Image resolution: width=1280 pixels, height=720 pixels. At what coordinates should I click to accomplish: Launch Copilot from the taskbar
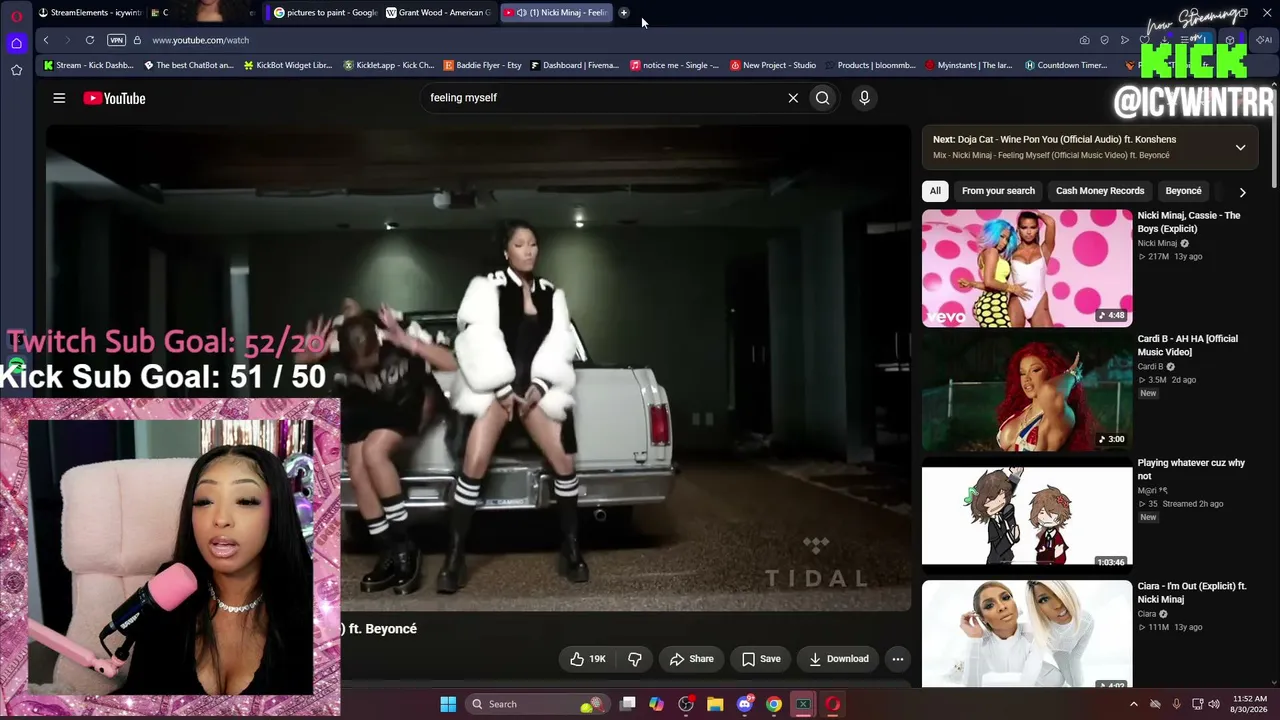[x=656, y=704]
